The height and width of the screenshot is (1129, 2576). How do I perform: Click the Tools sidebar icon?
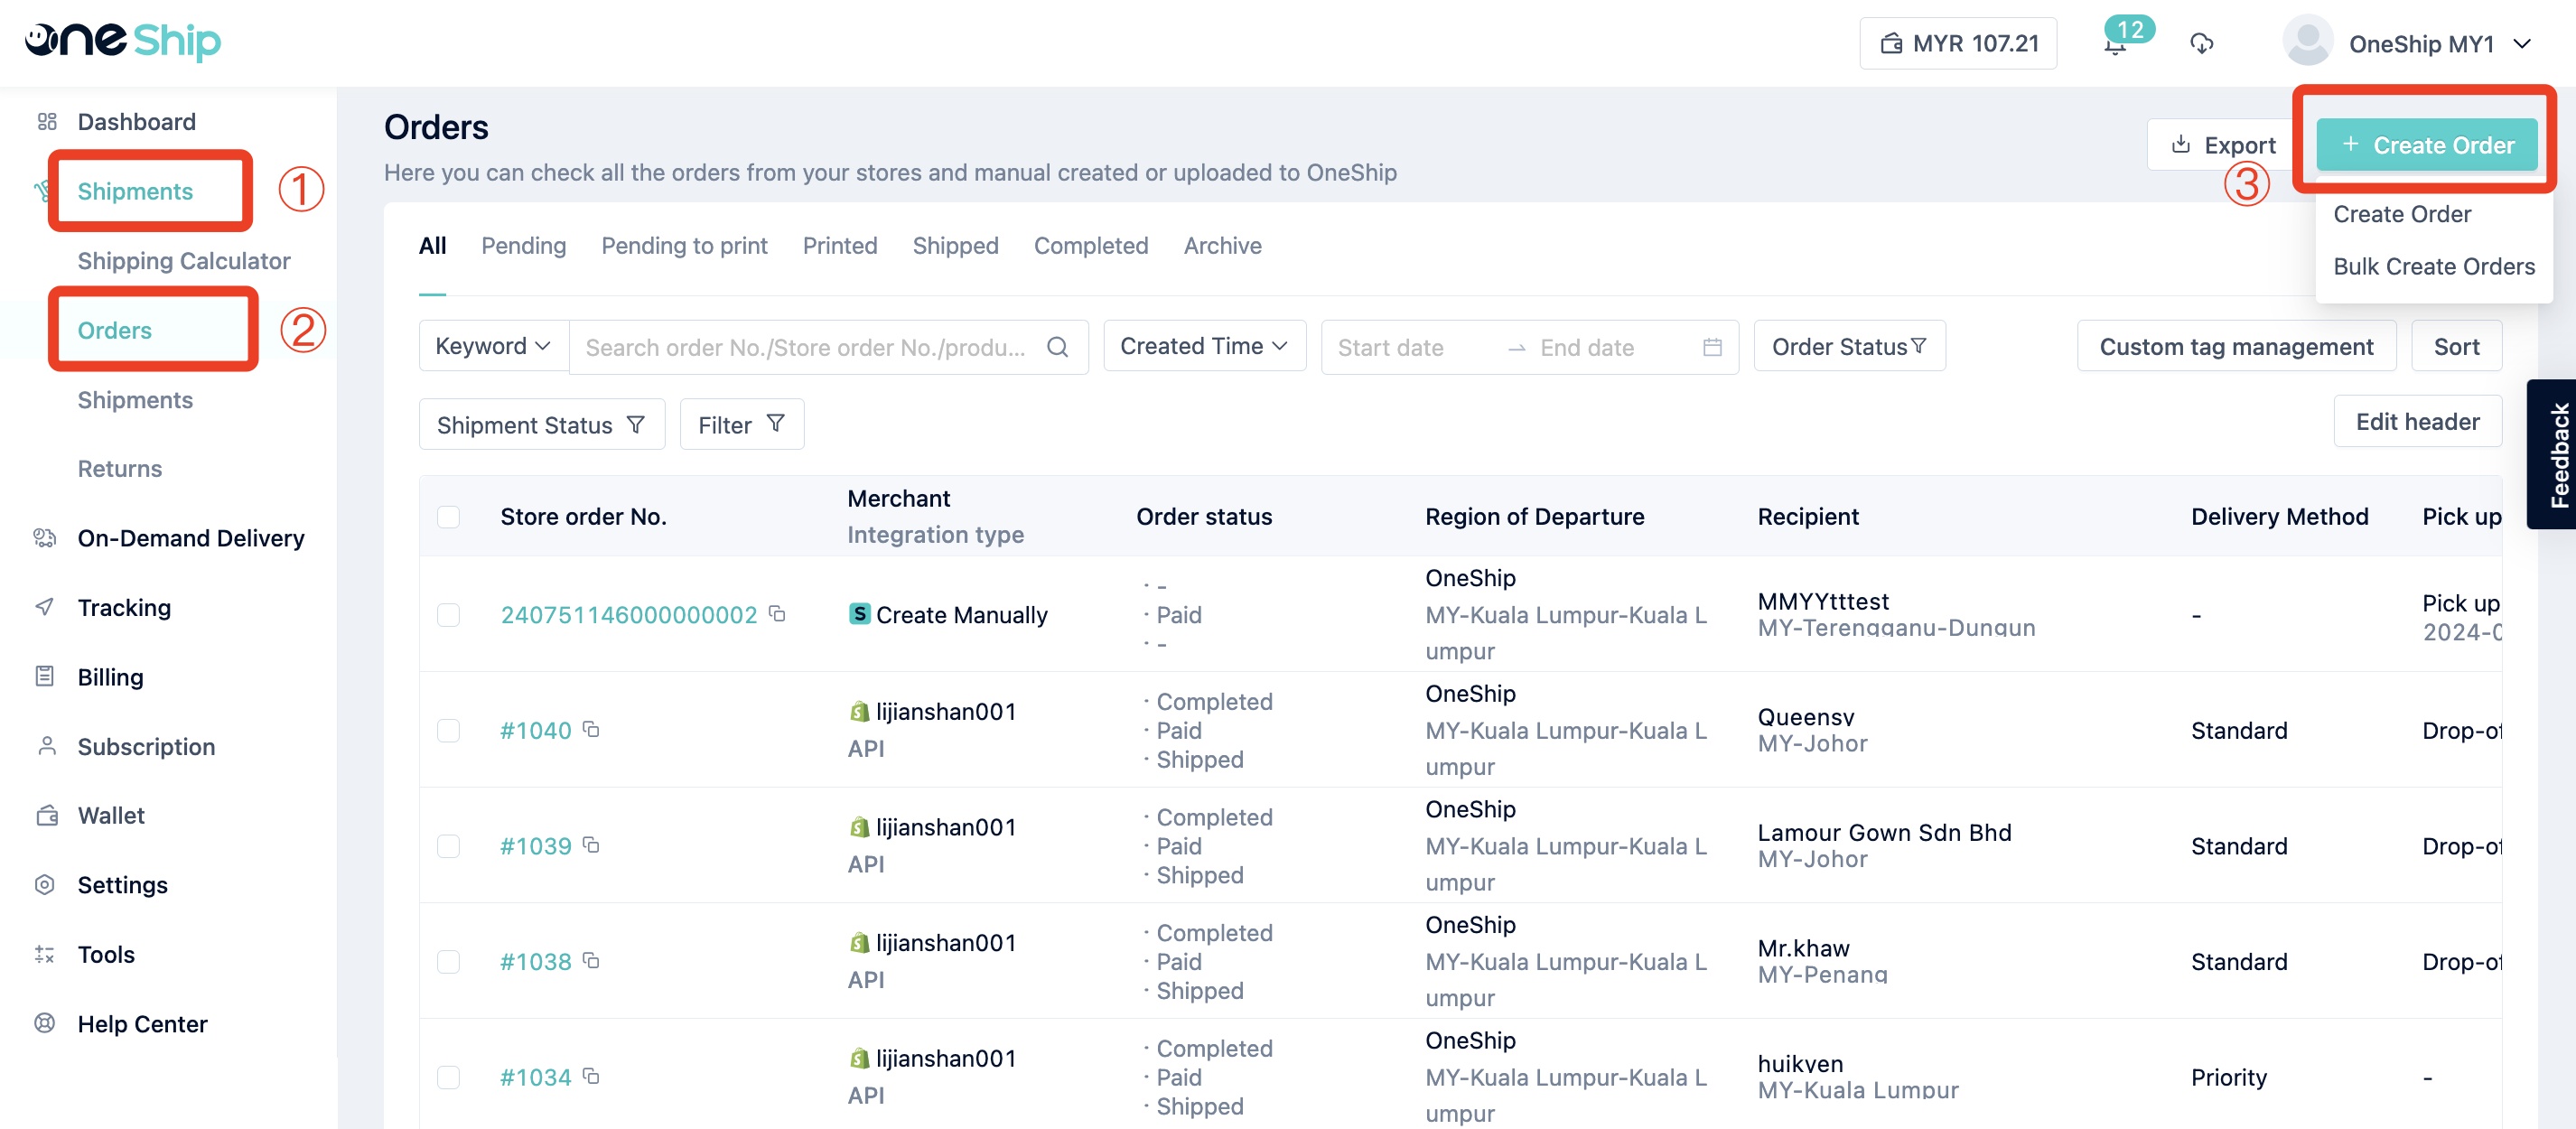coord(45,954)
